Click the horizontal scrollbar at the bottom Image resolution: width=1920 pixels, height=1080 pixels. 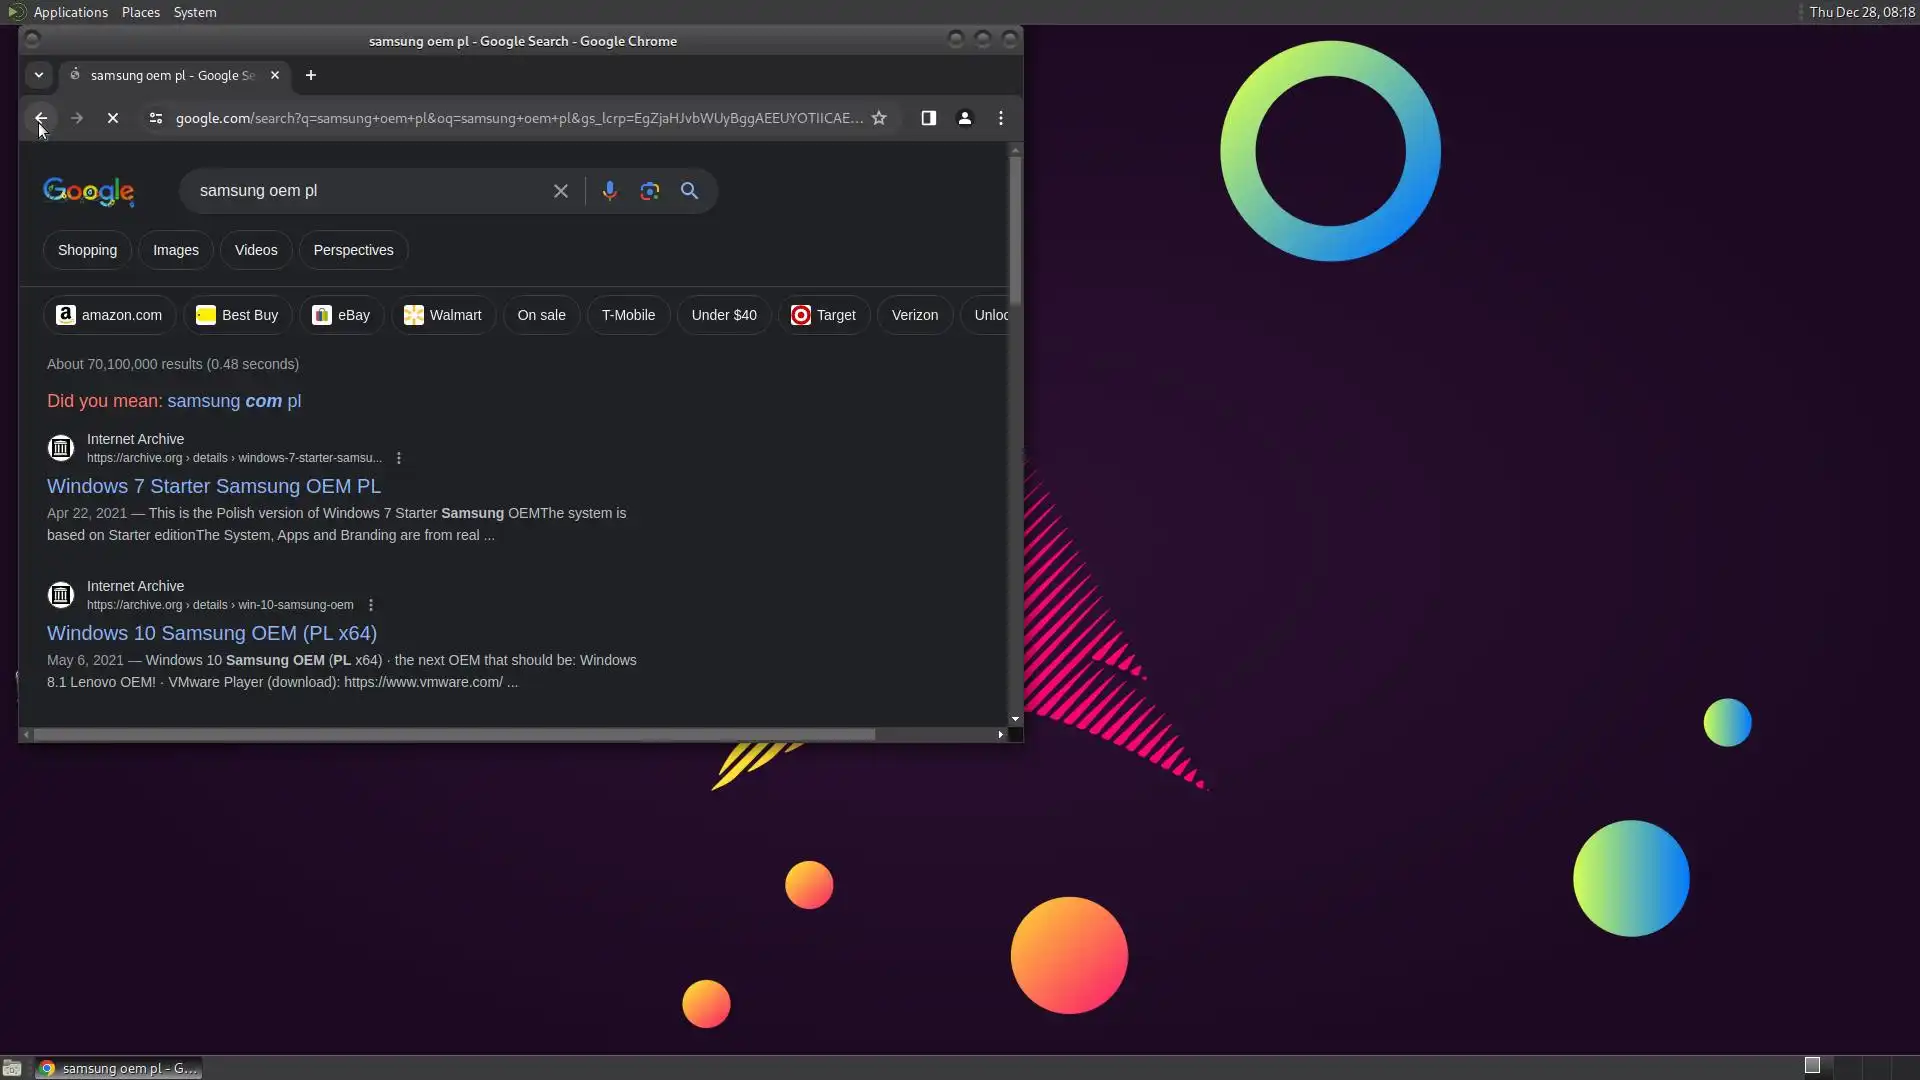tap(454, 735)
